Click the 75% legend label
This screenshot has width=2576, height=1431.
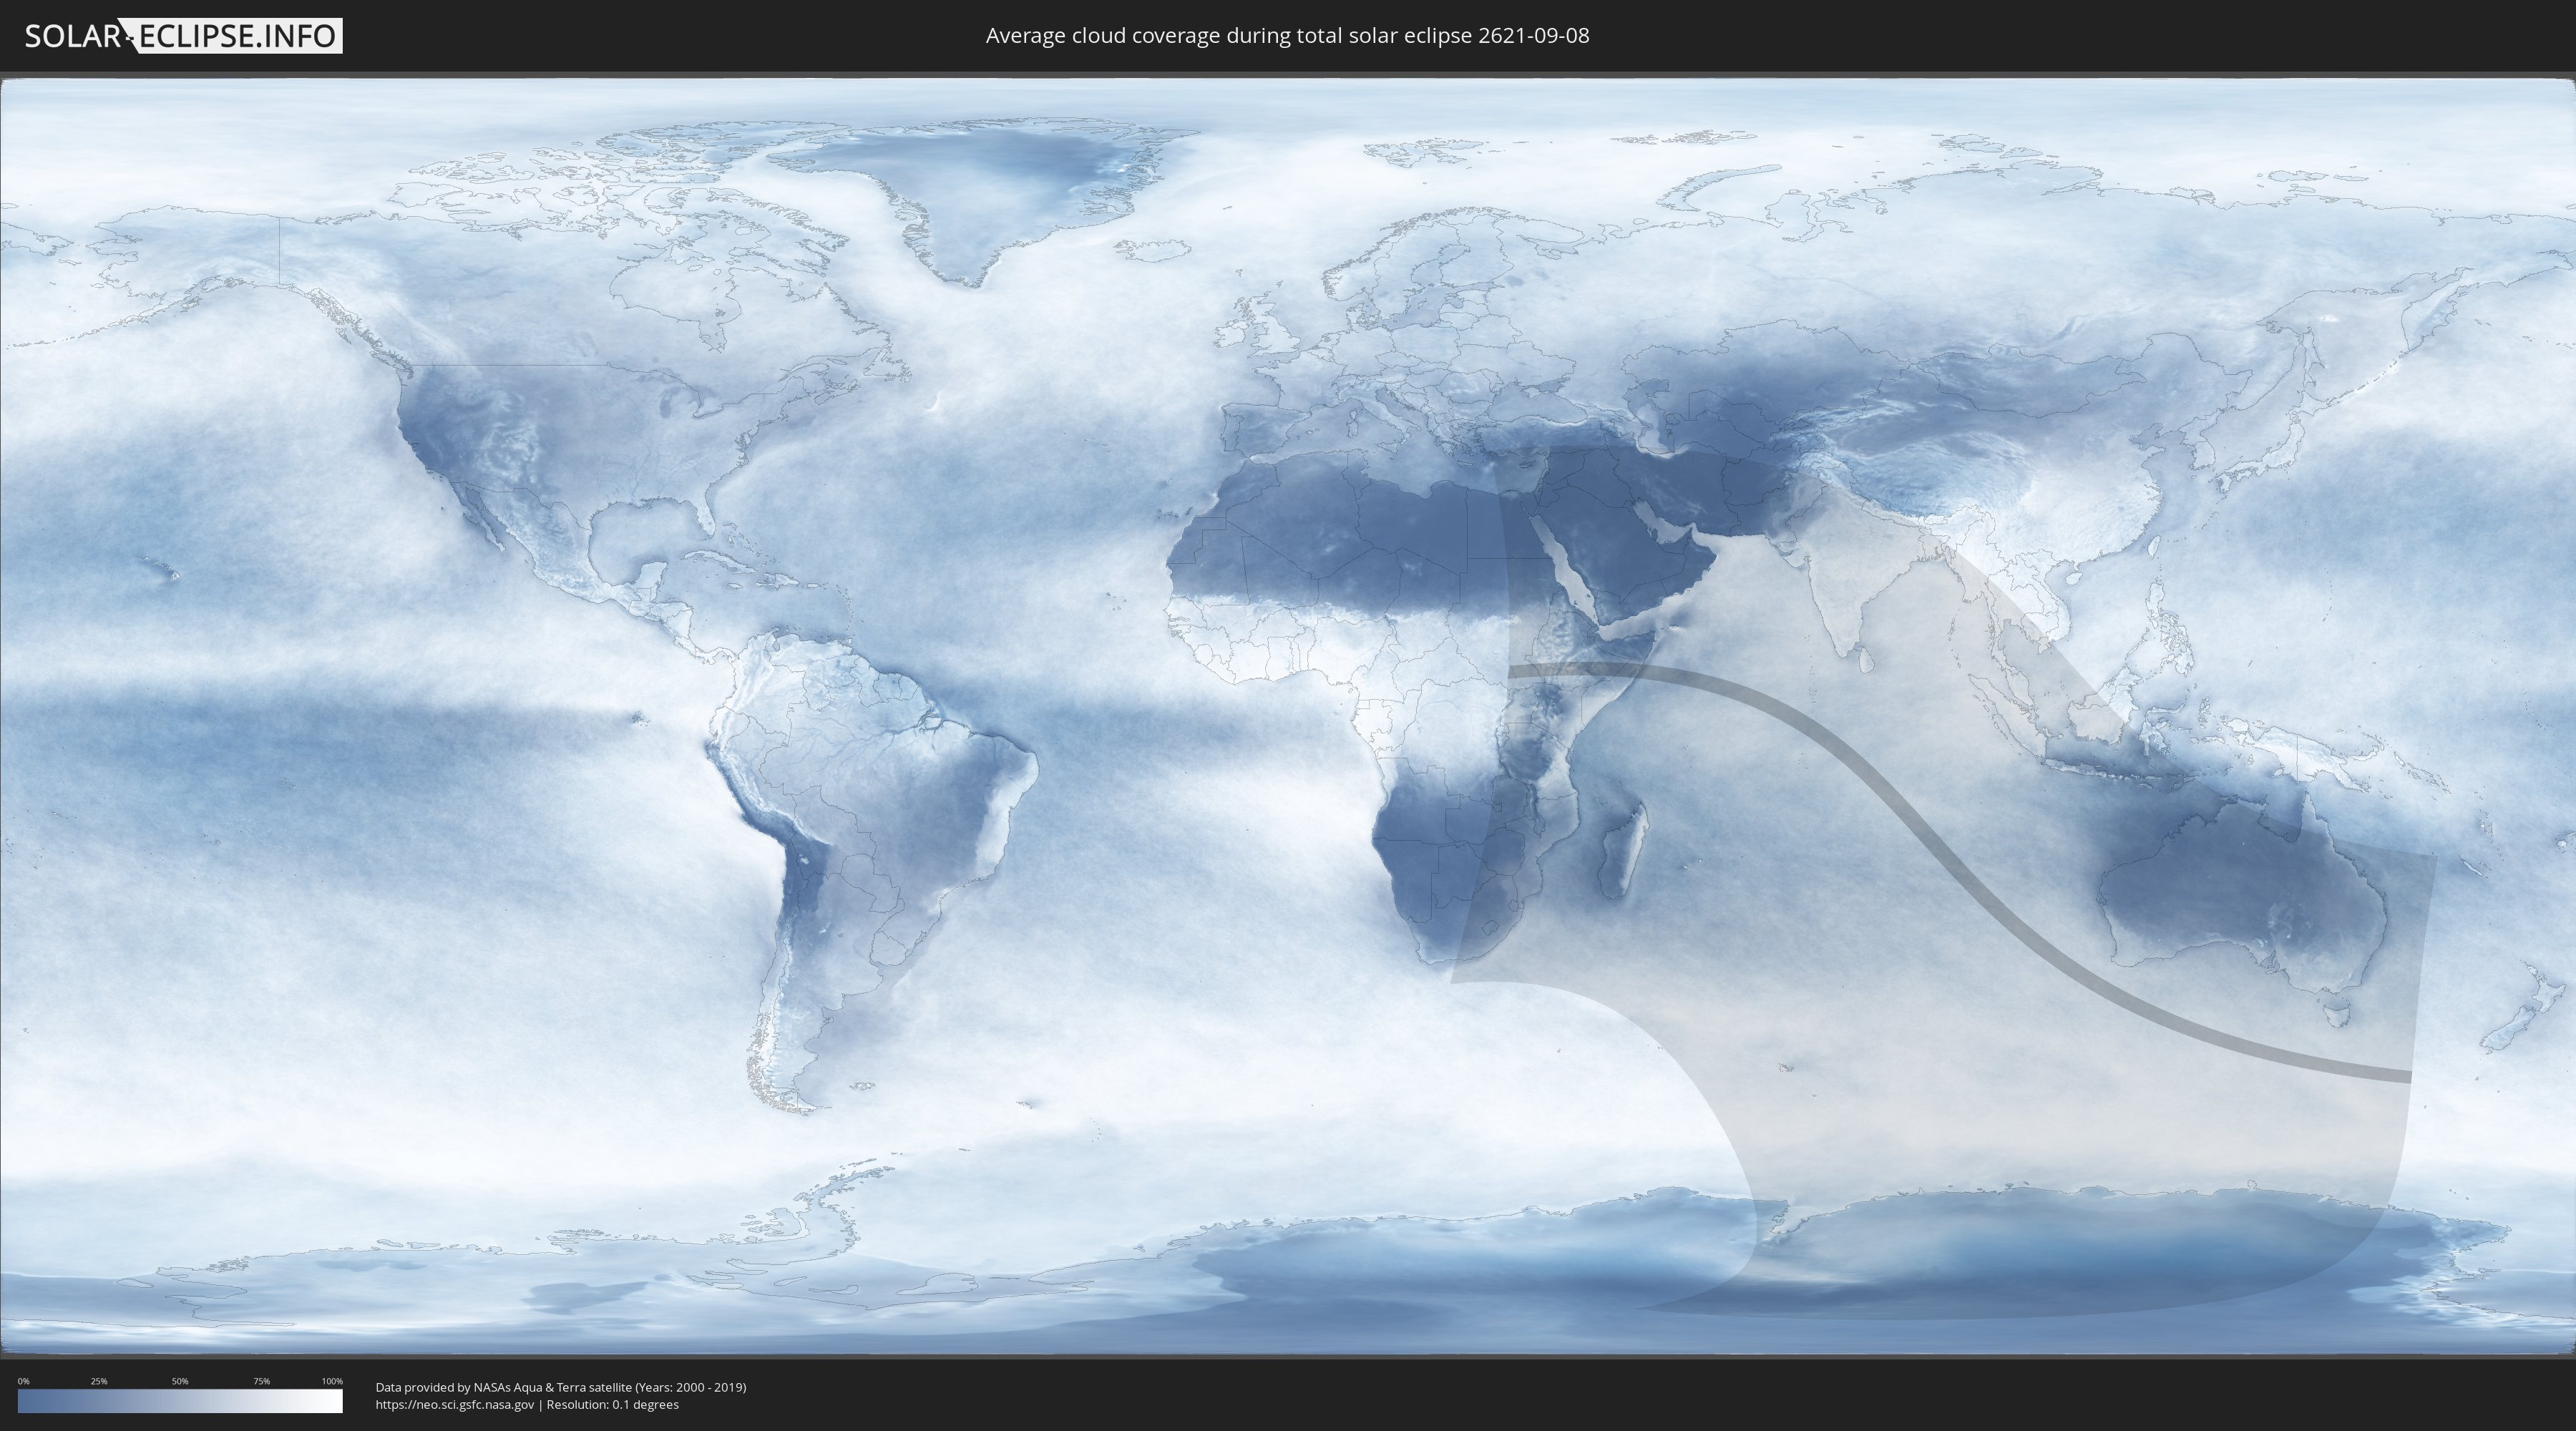point(261,1381)
